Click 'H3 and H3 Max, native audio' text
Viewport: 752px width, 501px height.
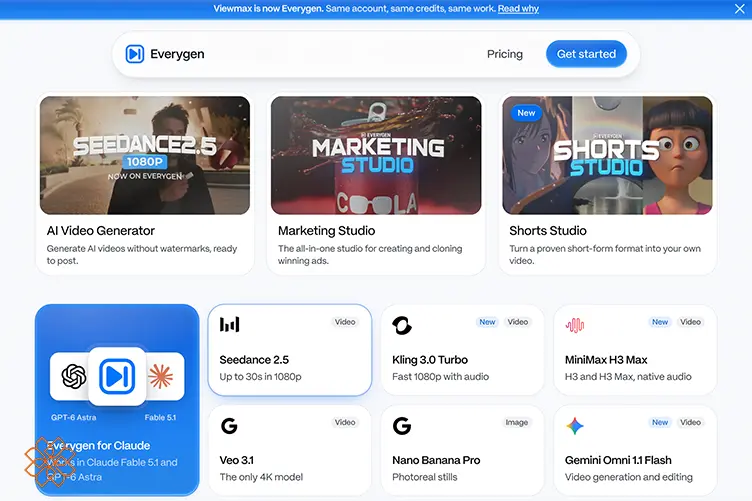click(x=628, y=377)
